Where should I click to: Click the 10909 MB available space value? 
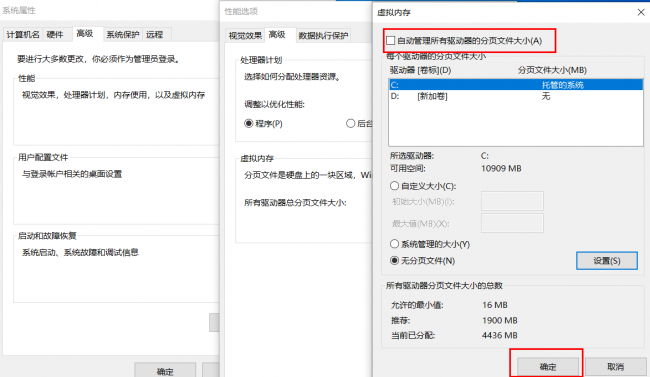[x=501, y=168]
